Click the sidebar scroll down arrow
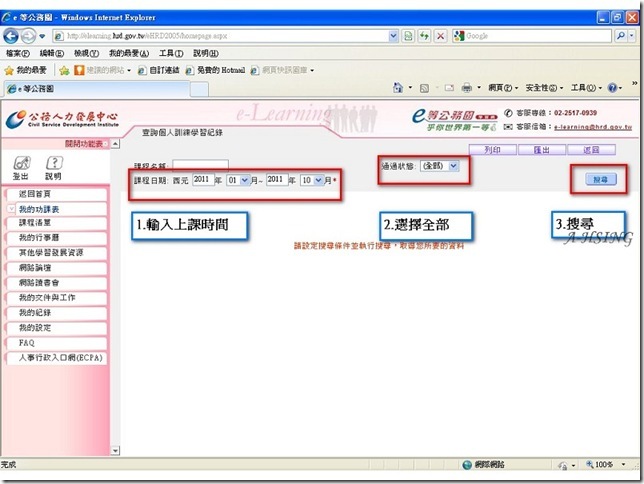The height and width of the screenshot is (484, 644). (x=115, y=451)
